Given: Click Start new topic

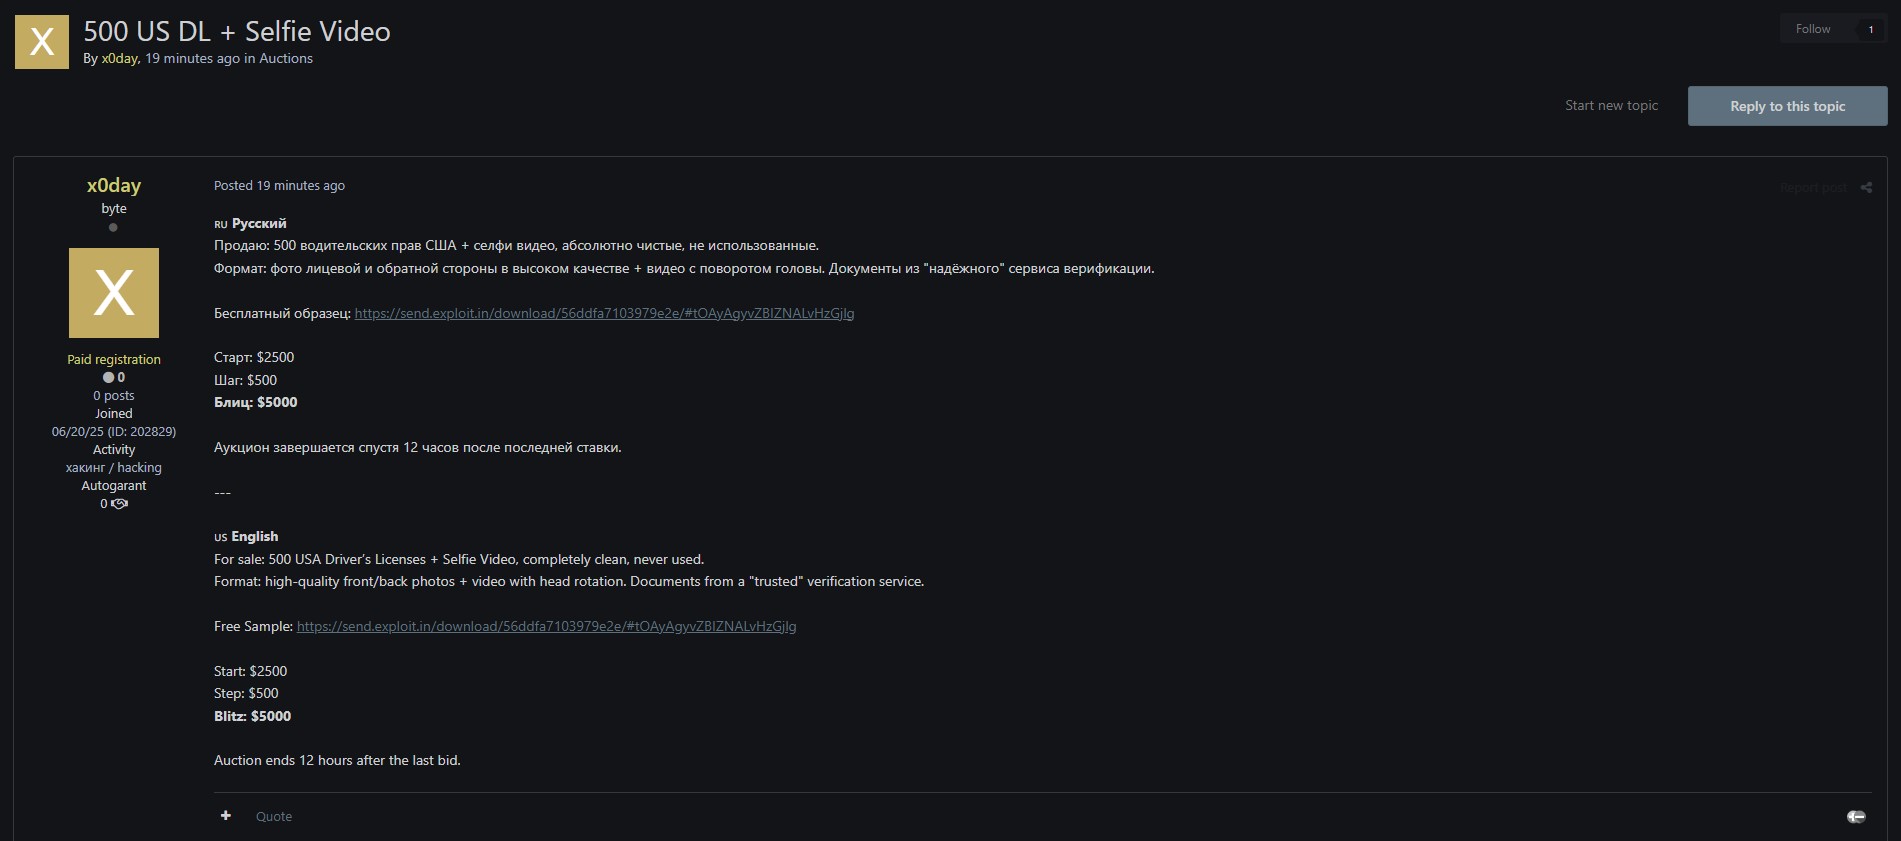Looking at the screenshot, I should point(1611,106).
